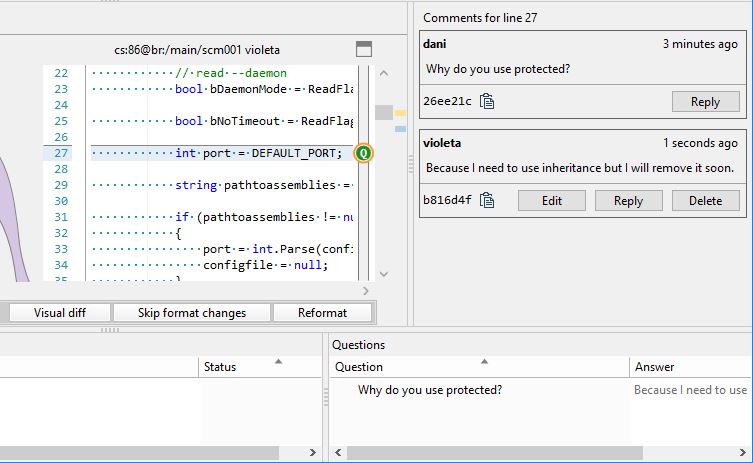Image resolution: width=753 pixels, height=463 pixels.
Task: Click the 'Questions' panel title
Action: pyautogui.click(x=359, y=345)
